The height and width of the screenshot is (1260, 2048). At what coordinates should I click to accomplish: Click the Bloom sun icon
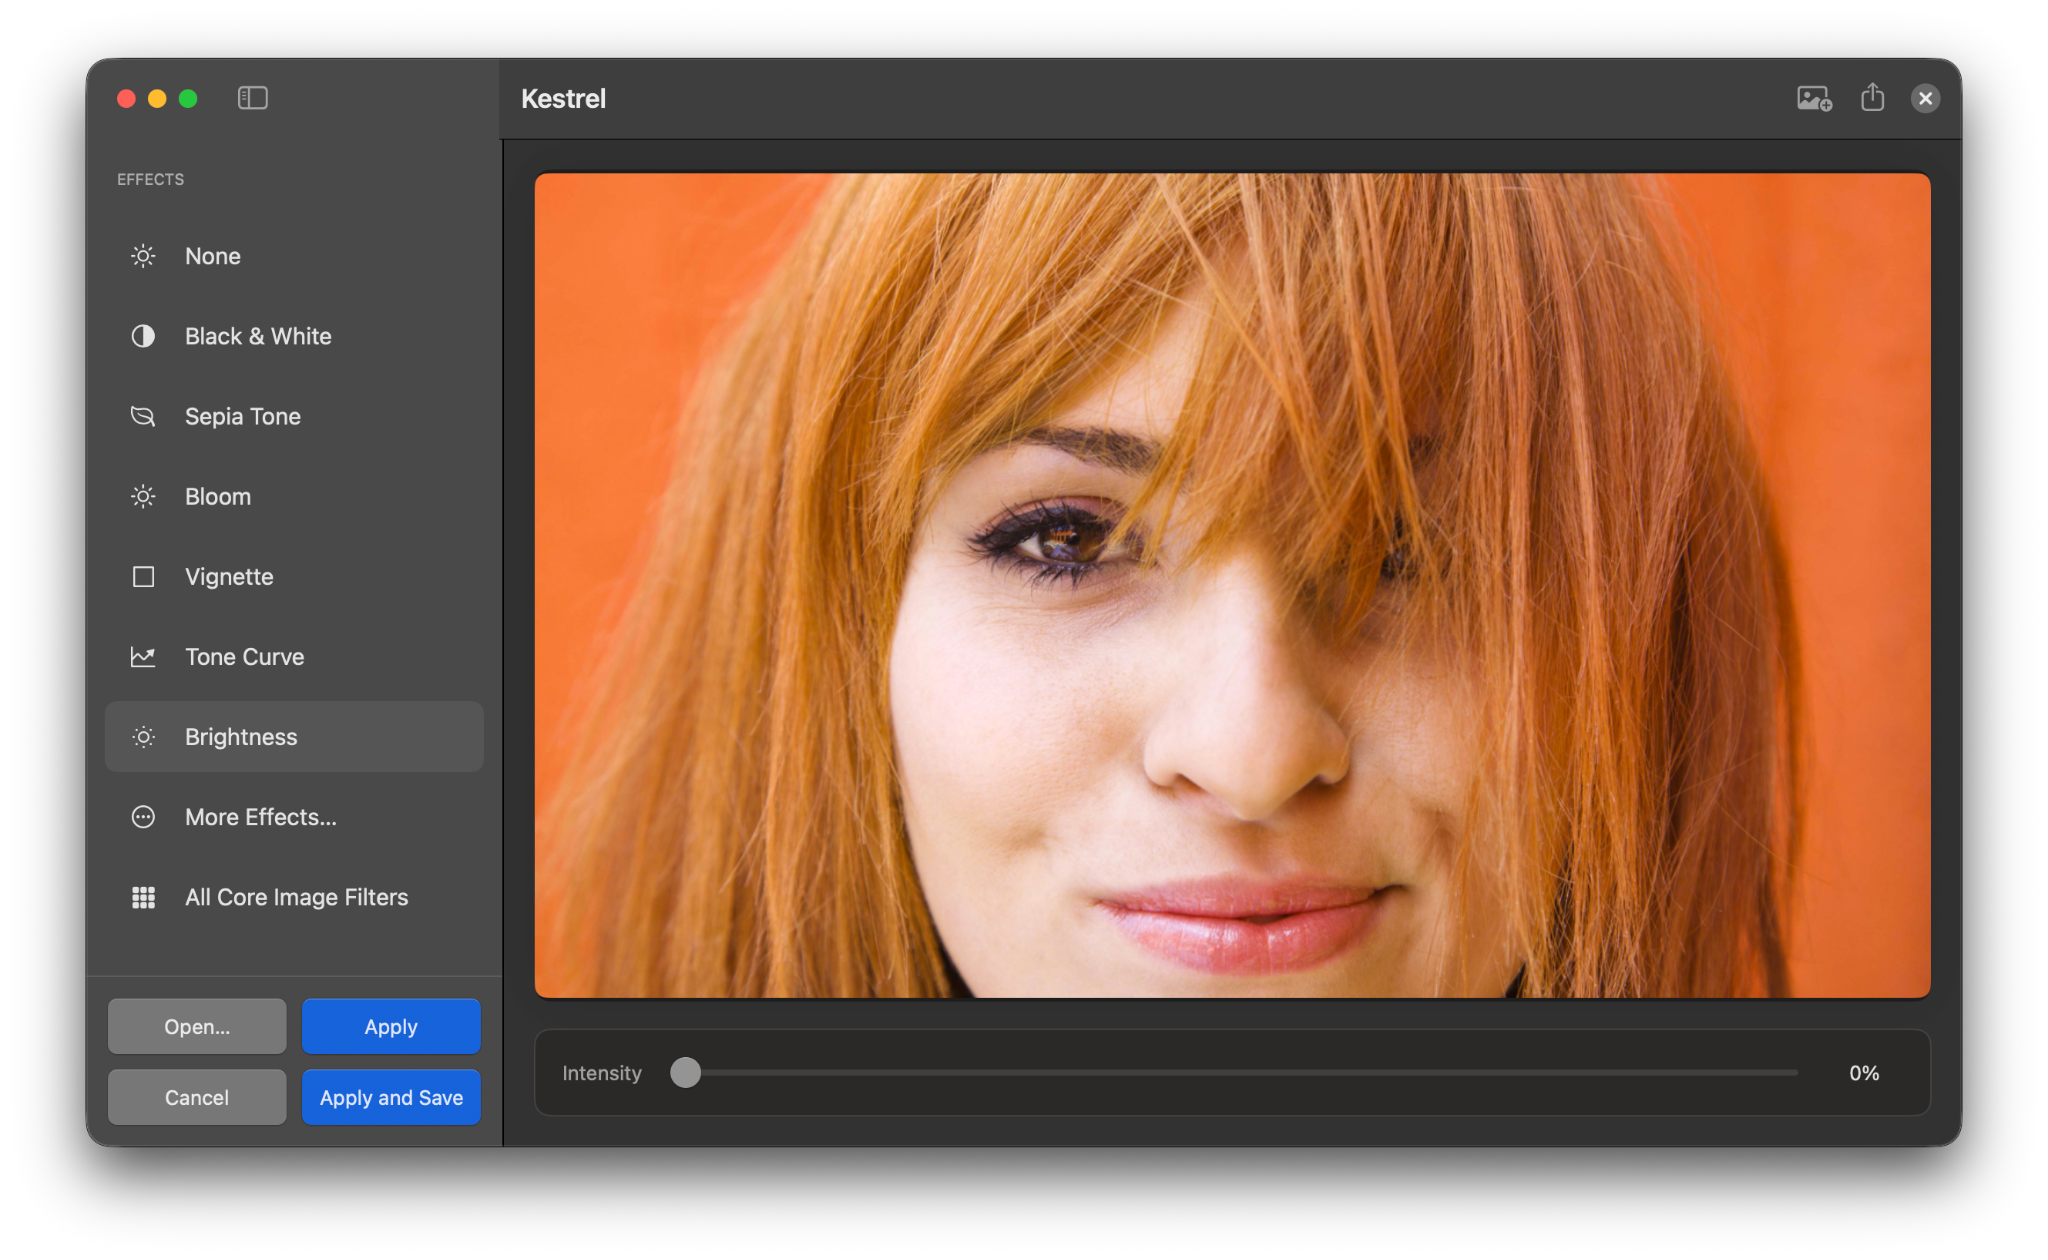(x=143, y=496)
